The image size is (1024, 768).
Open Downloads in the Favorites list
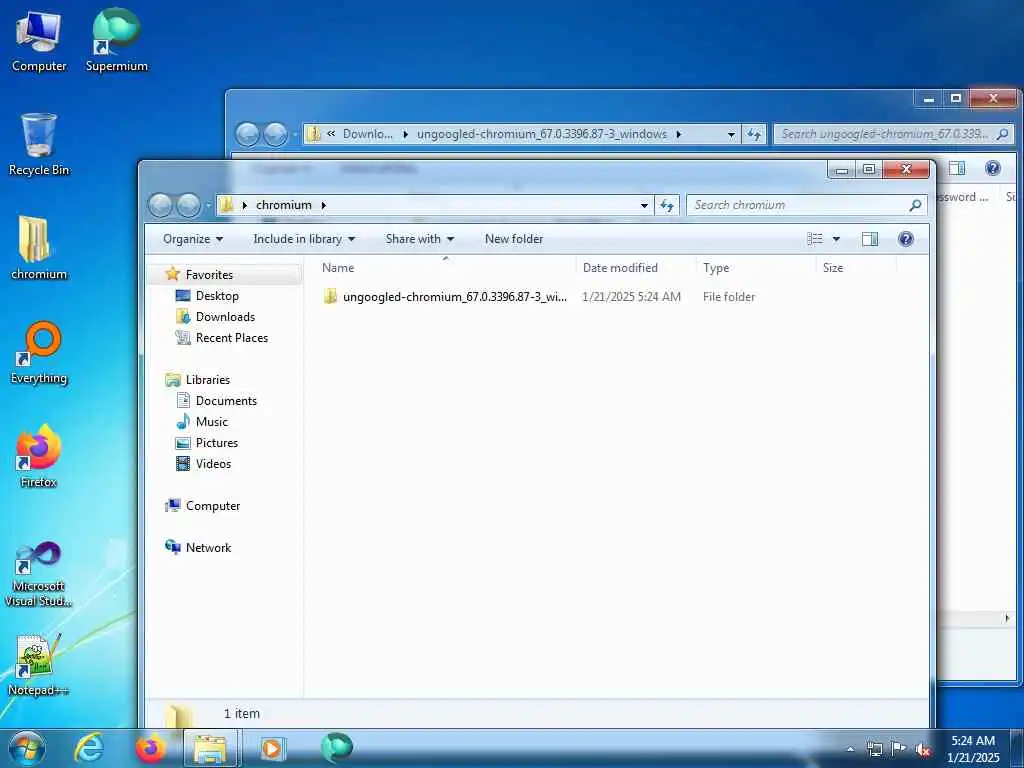225,317
